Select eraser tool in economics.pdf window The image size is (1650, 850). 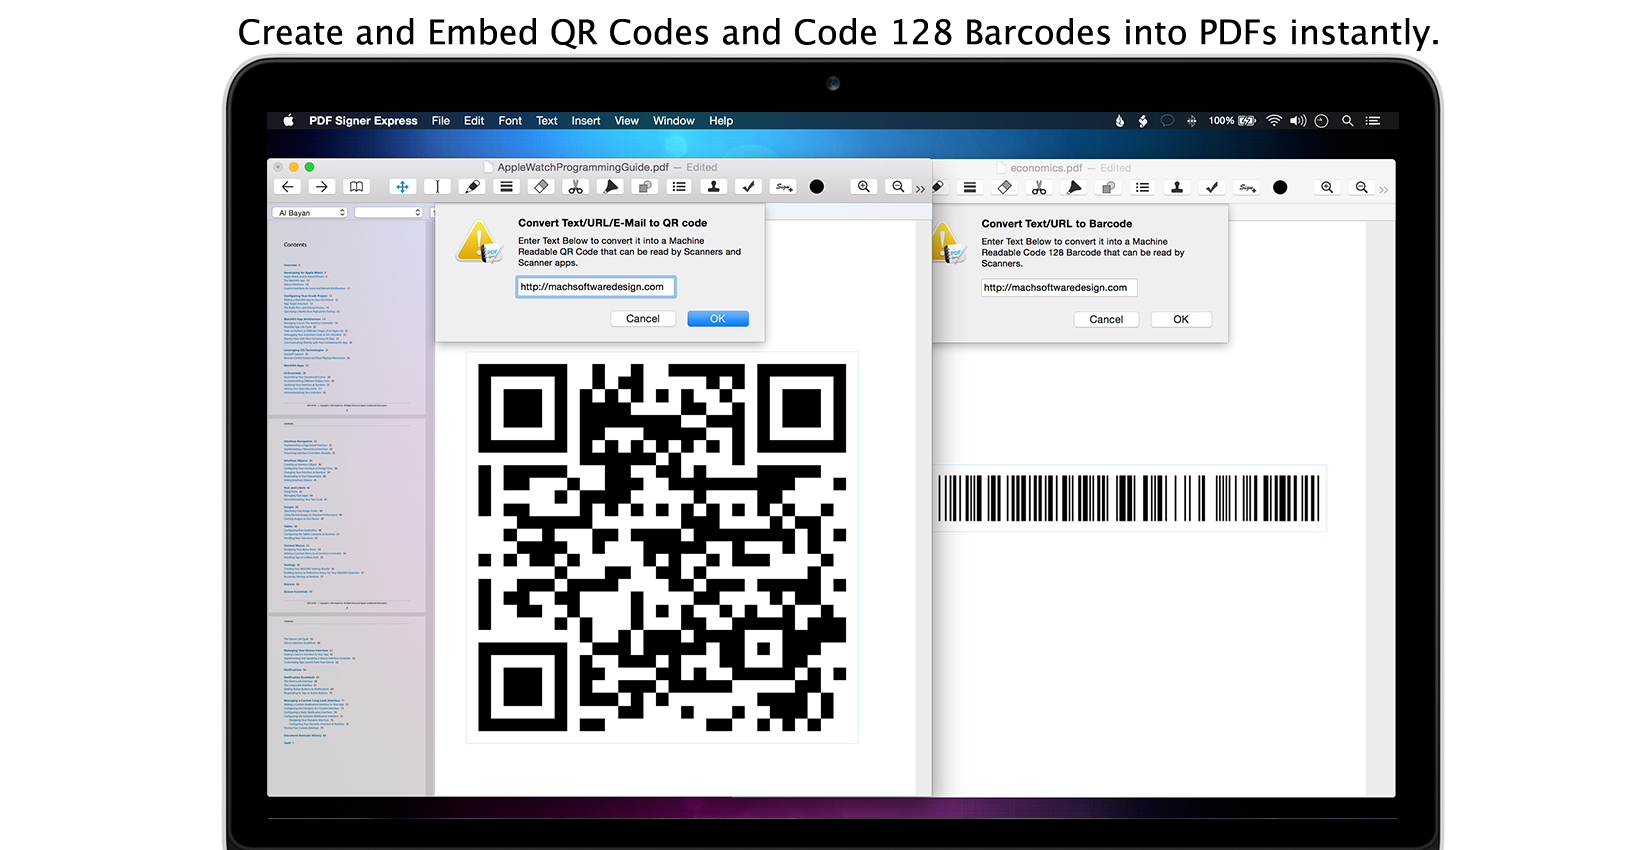click(1005, 188)
